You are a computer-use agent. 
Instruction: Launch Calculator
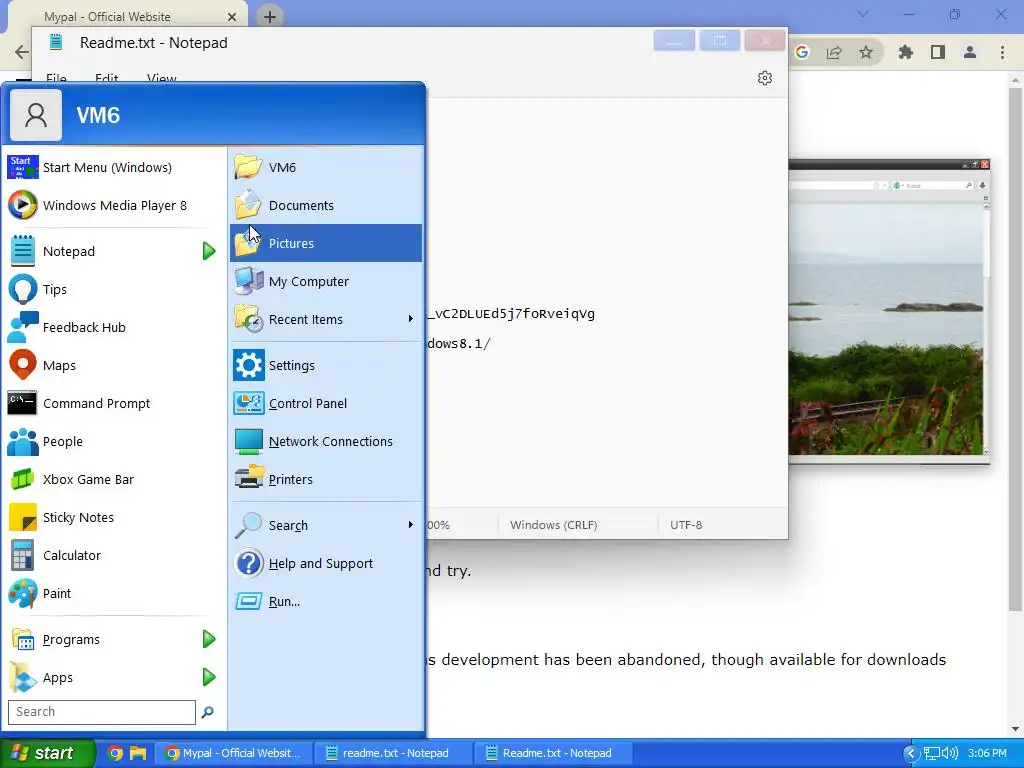[114, 555]
